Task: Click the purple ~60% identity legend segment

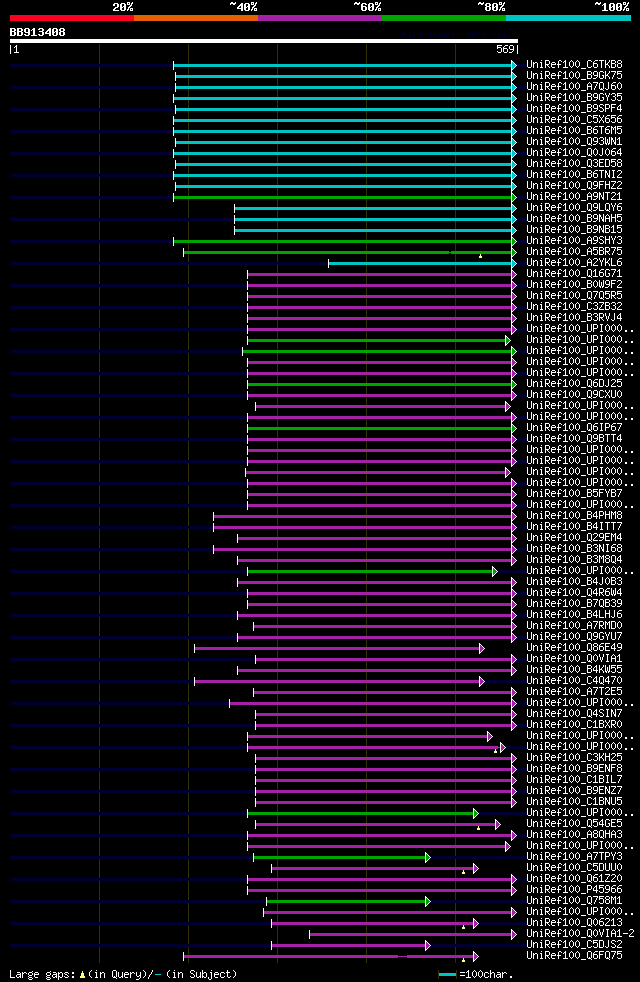Action: coord(320,18)
